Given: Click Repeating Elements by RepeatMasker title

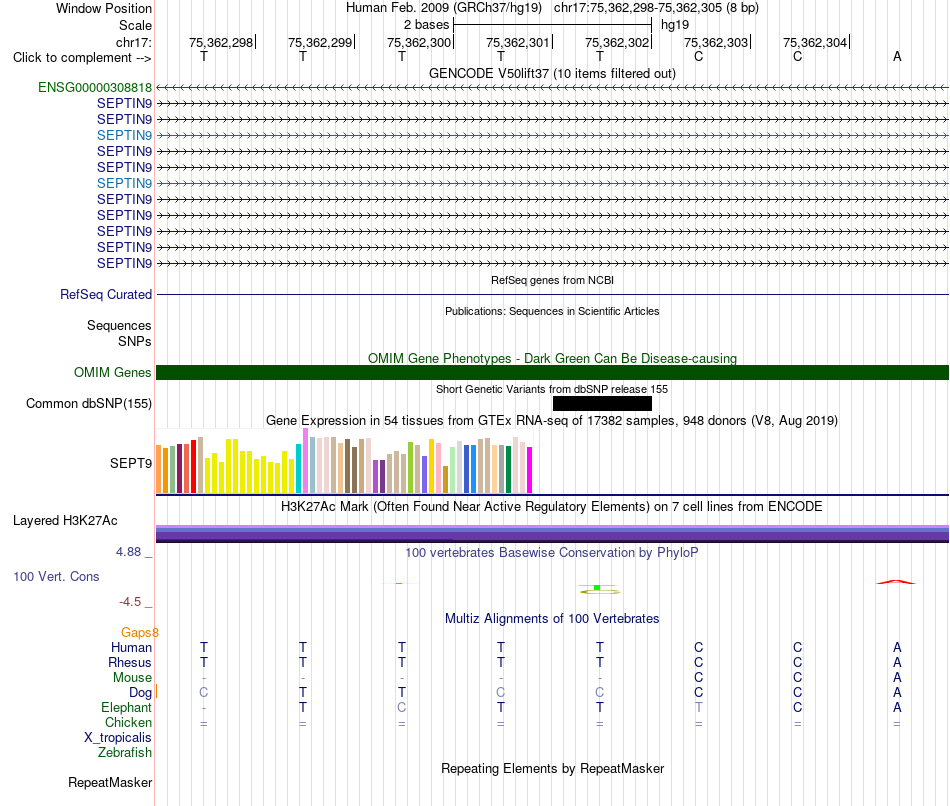Looking at the screenshot, I should point(552,768).
